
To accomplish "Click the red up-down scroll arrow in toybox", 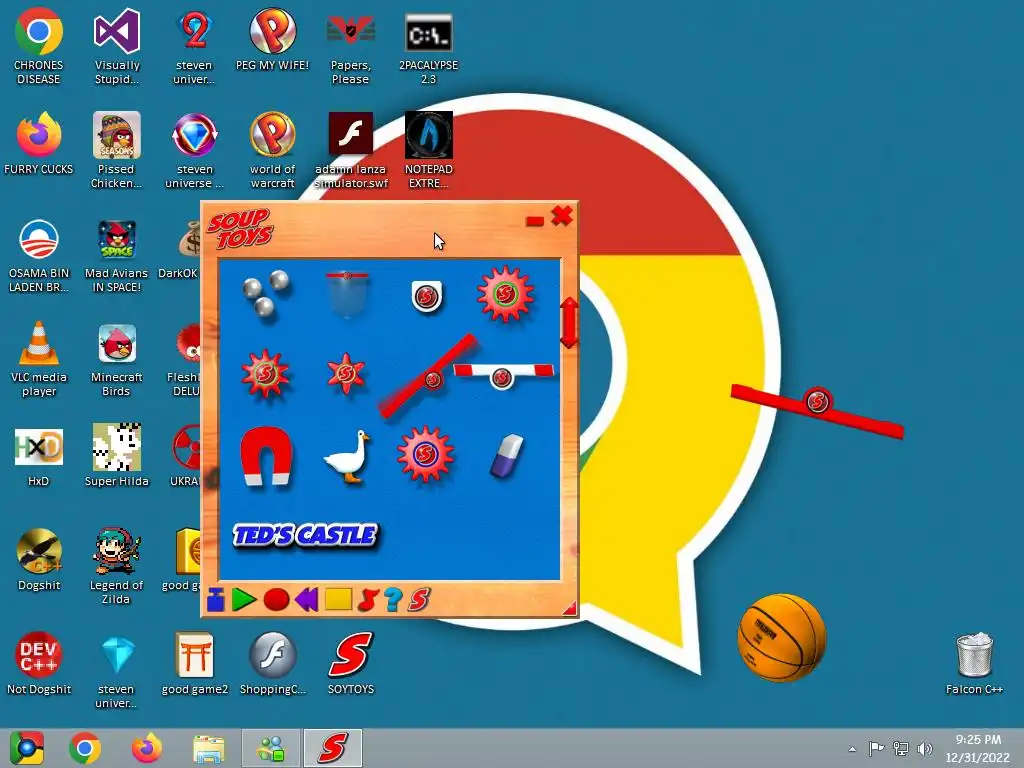I will click(569, 323).
